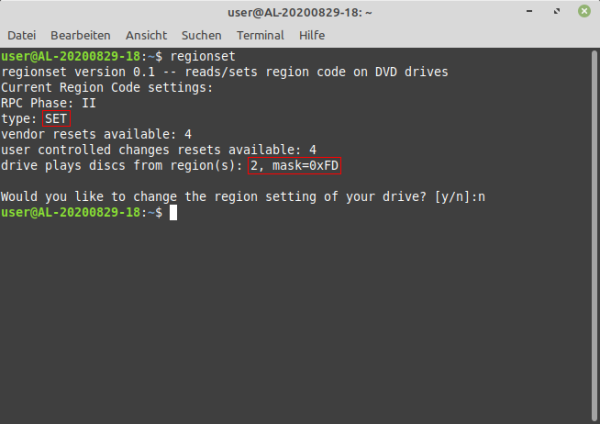Viewport: 600px width, 424px height.
Task: Minimize the terminal window
Action: (529, 11)
